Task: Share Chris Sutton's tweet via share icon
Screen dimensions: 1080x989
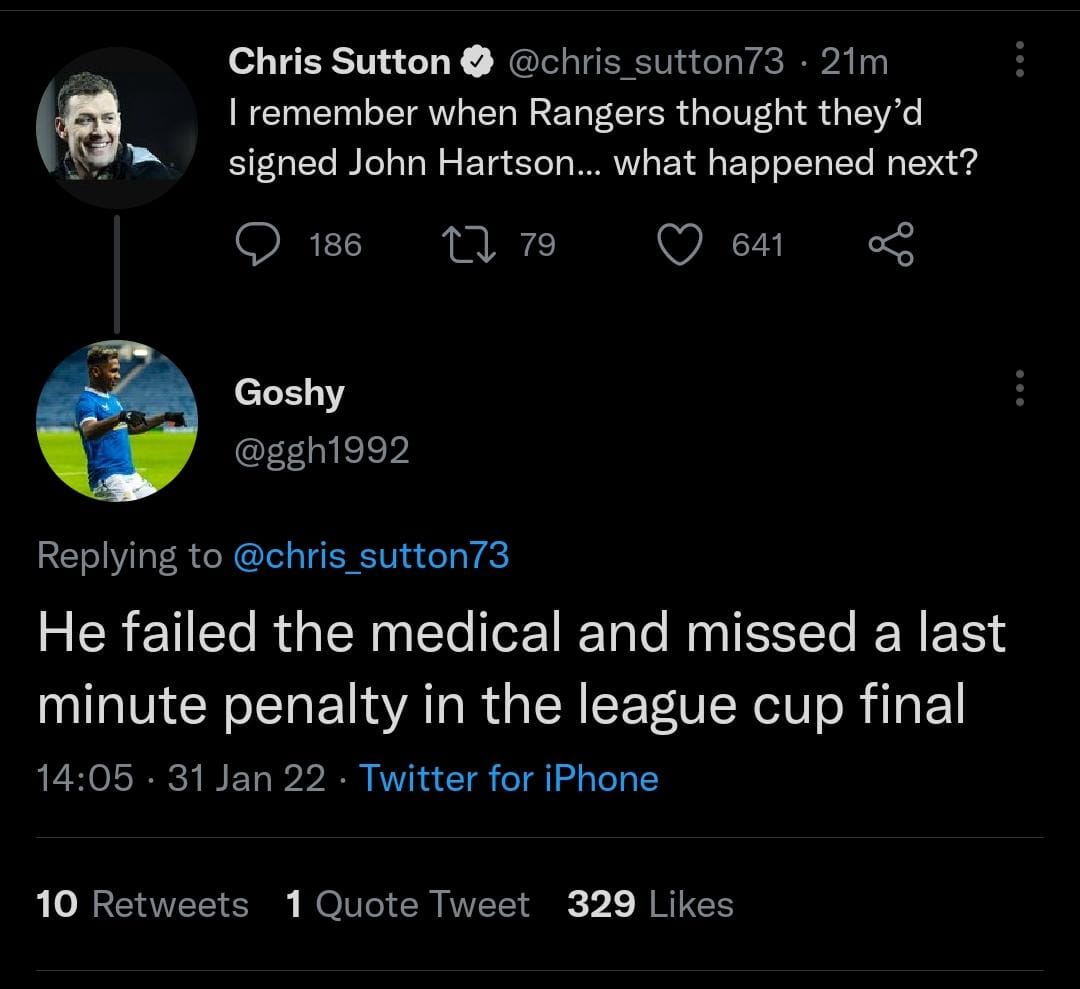Action: [891, 244]
